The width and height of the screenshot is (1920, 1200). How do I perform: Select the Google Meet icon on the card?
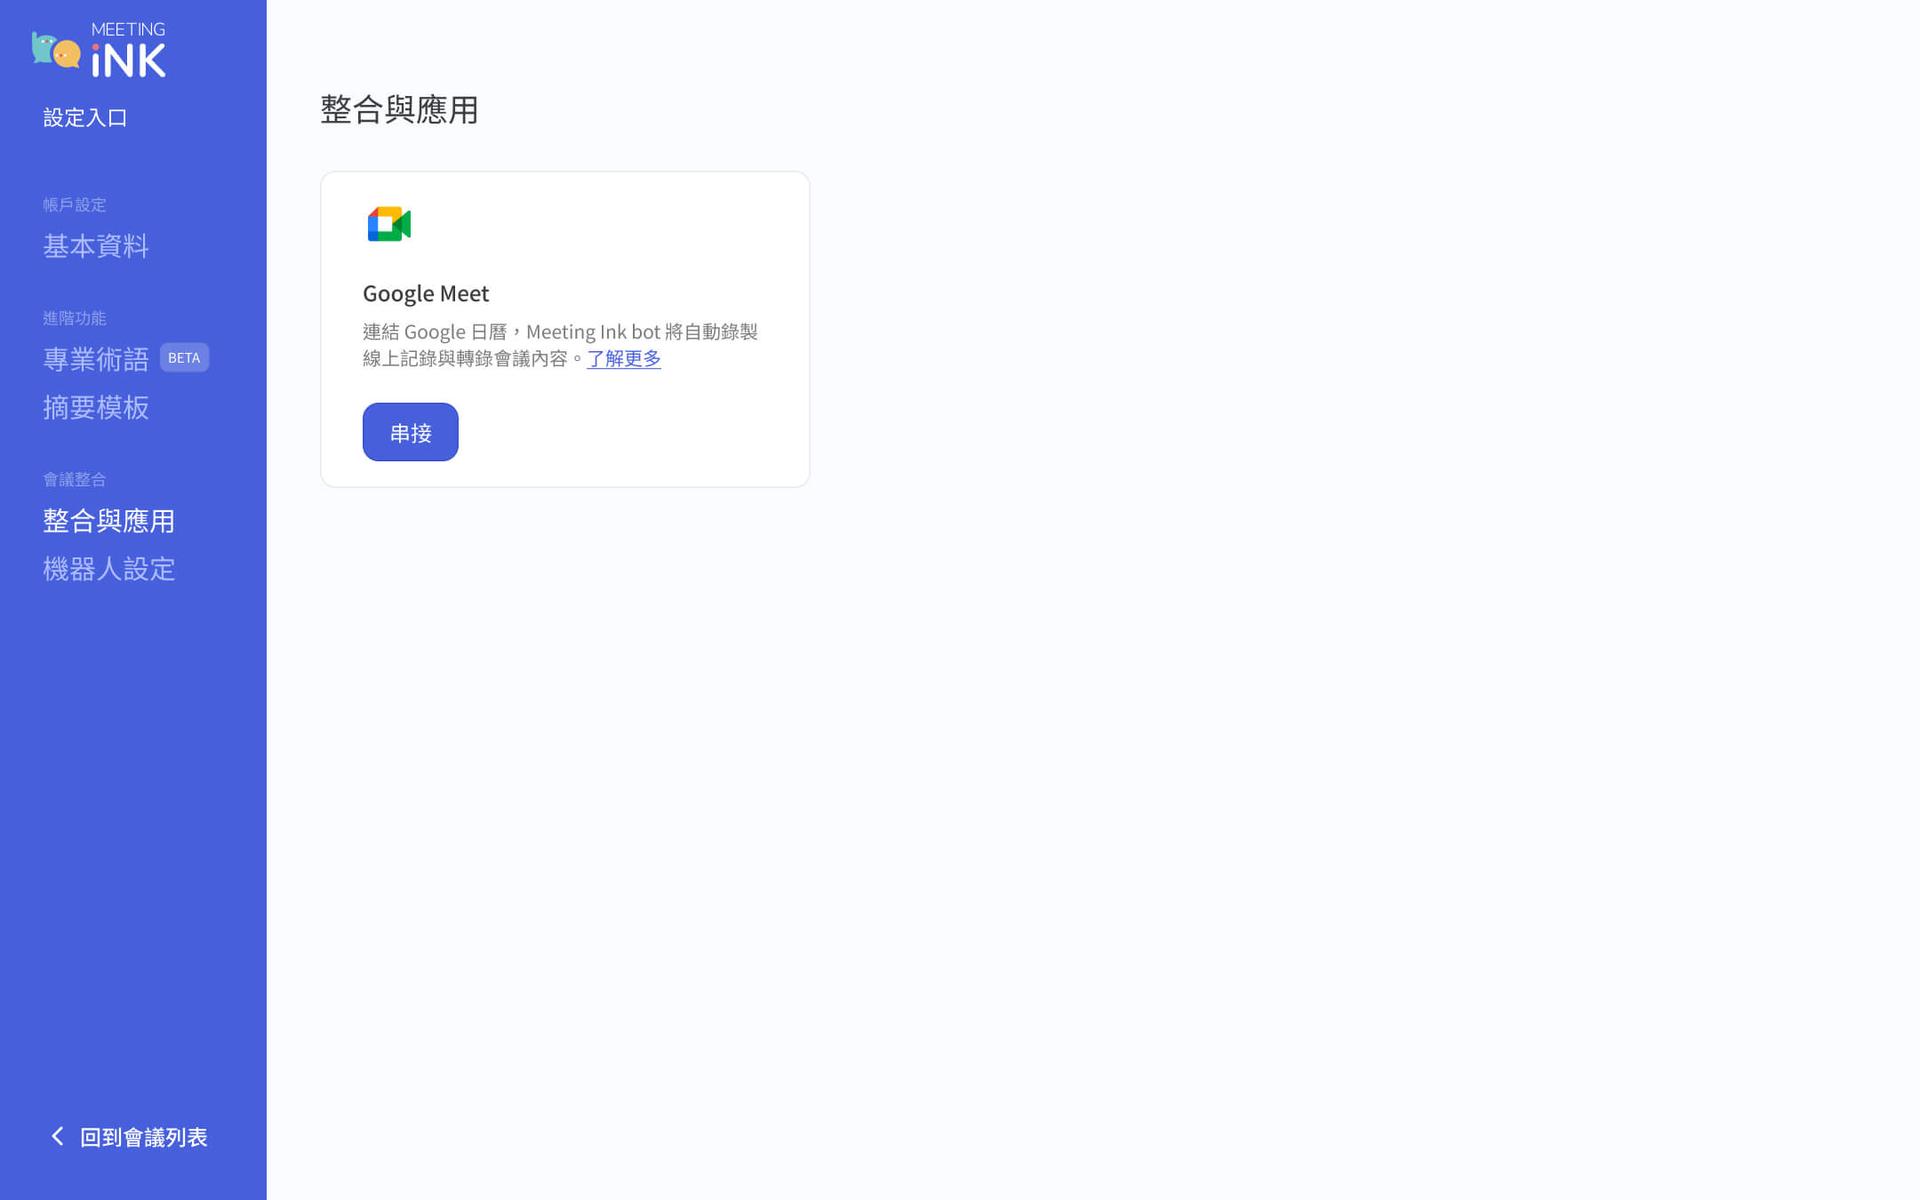click(388, 223)
